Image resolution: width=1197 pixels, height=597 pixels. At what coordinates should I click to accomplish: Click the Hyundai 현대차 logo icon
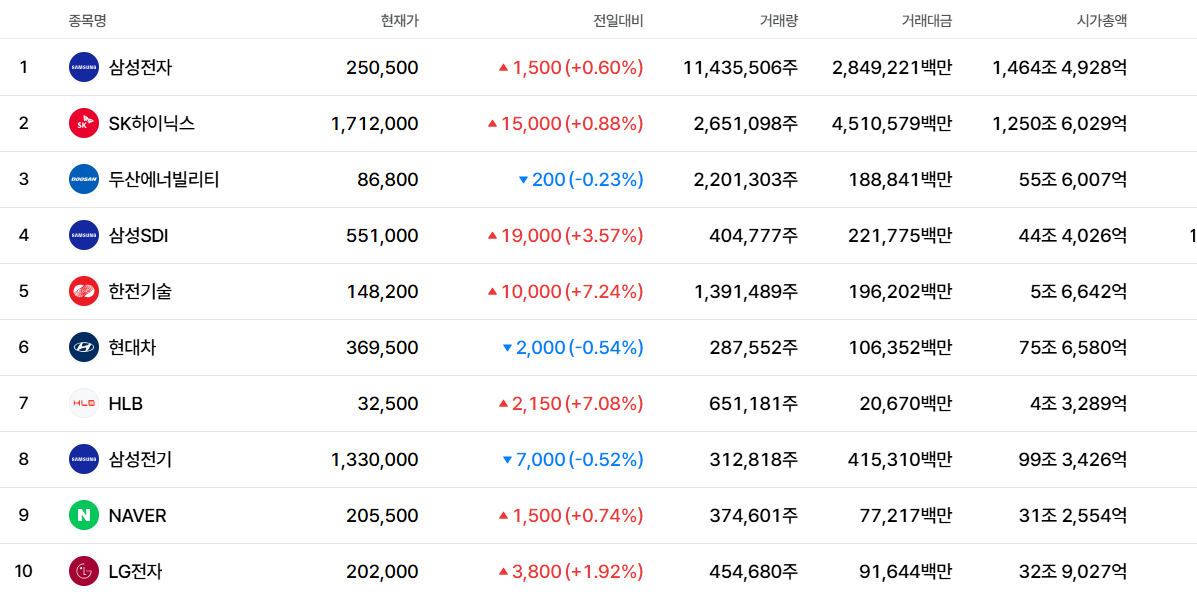pos(84,347)
